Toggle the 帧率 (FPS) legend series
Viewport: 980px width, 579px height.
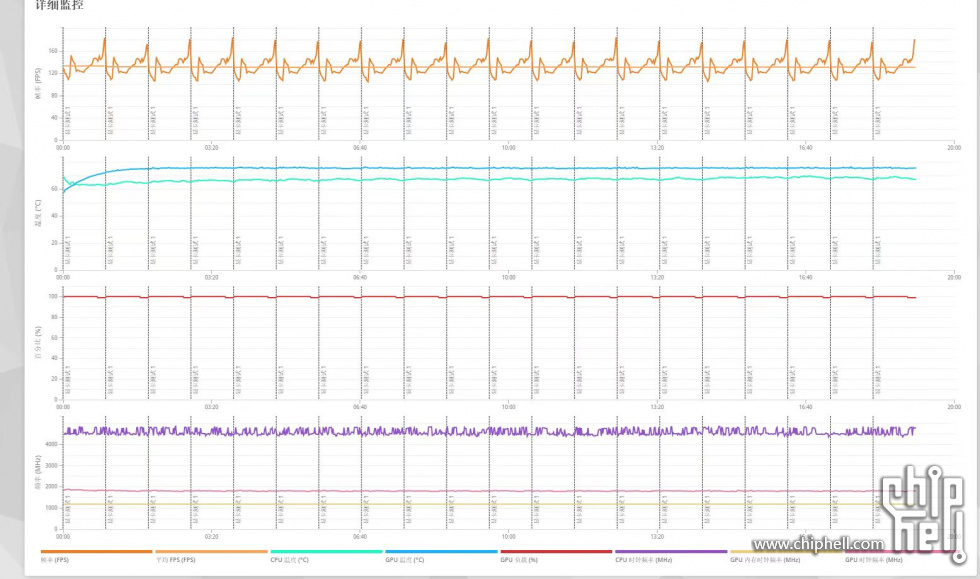[96, 556]
